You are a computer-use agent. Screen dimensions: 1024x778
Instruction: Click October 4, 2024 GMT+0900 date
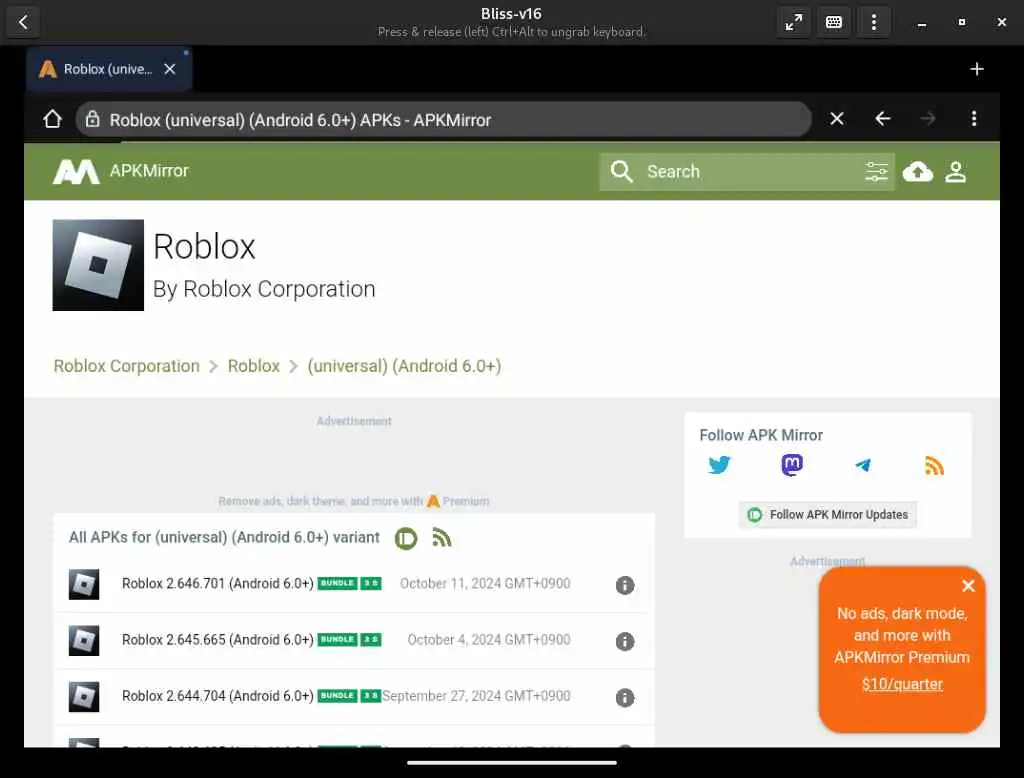tap(488, 640)
